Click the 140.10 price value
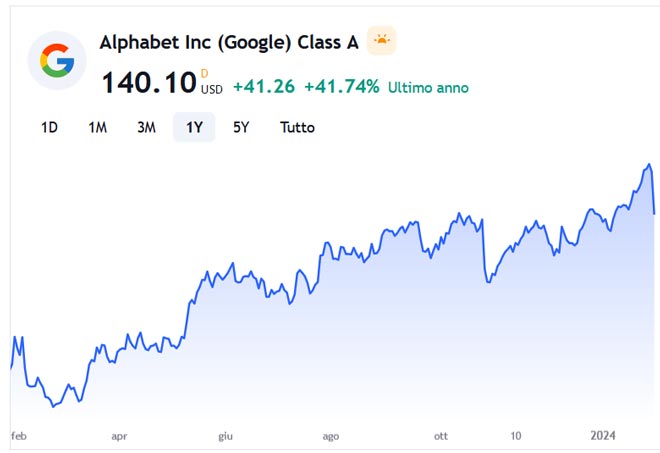This screenshot has height=453, width=660. [x=147, y=83]
